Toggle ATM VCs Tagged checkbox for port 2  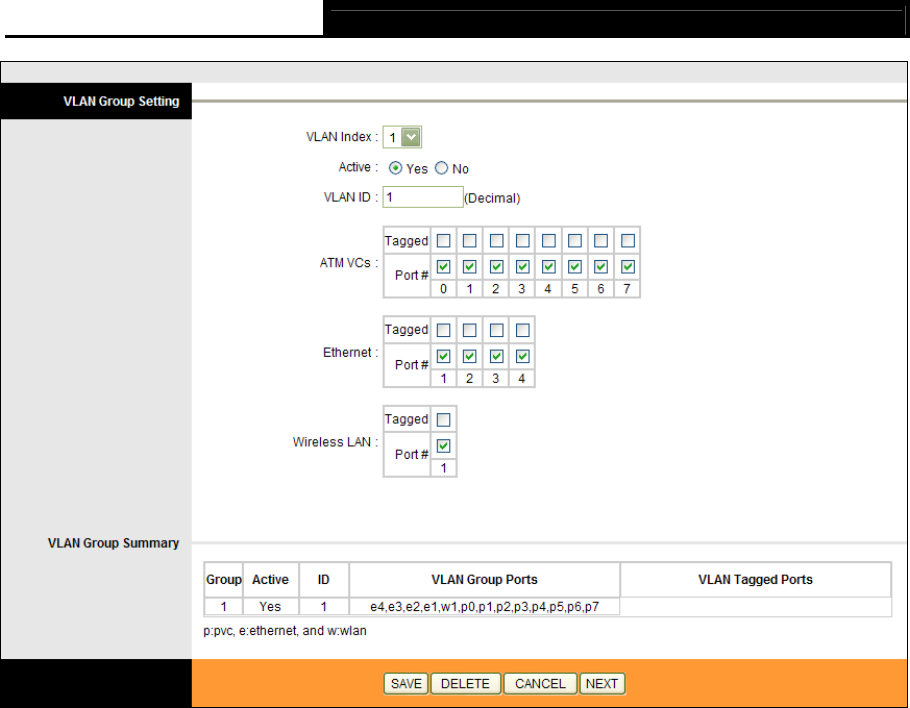tap(496, 240)
